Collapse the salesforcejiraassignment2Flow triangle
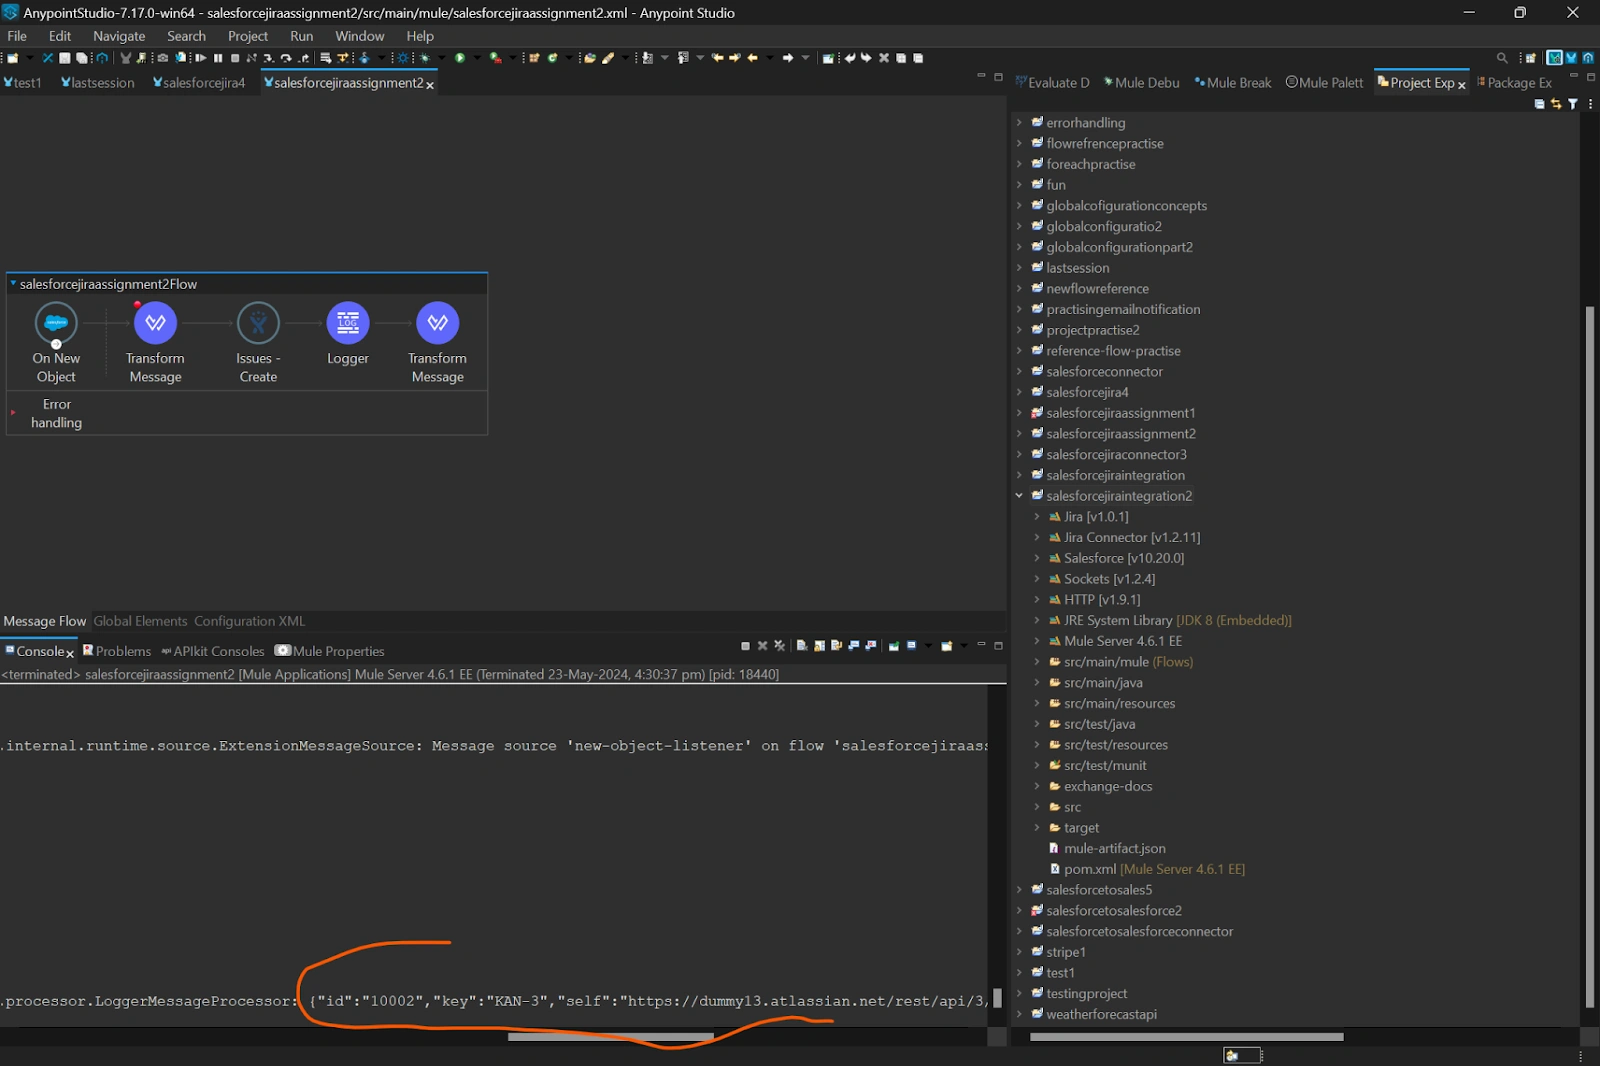The height and width of the screenshot is (1066, 1600). 13,284
